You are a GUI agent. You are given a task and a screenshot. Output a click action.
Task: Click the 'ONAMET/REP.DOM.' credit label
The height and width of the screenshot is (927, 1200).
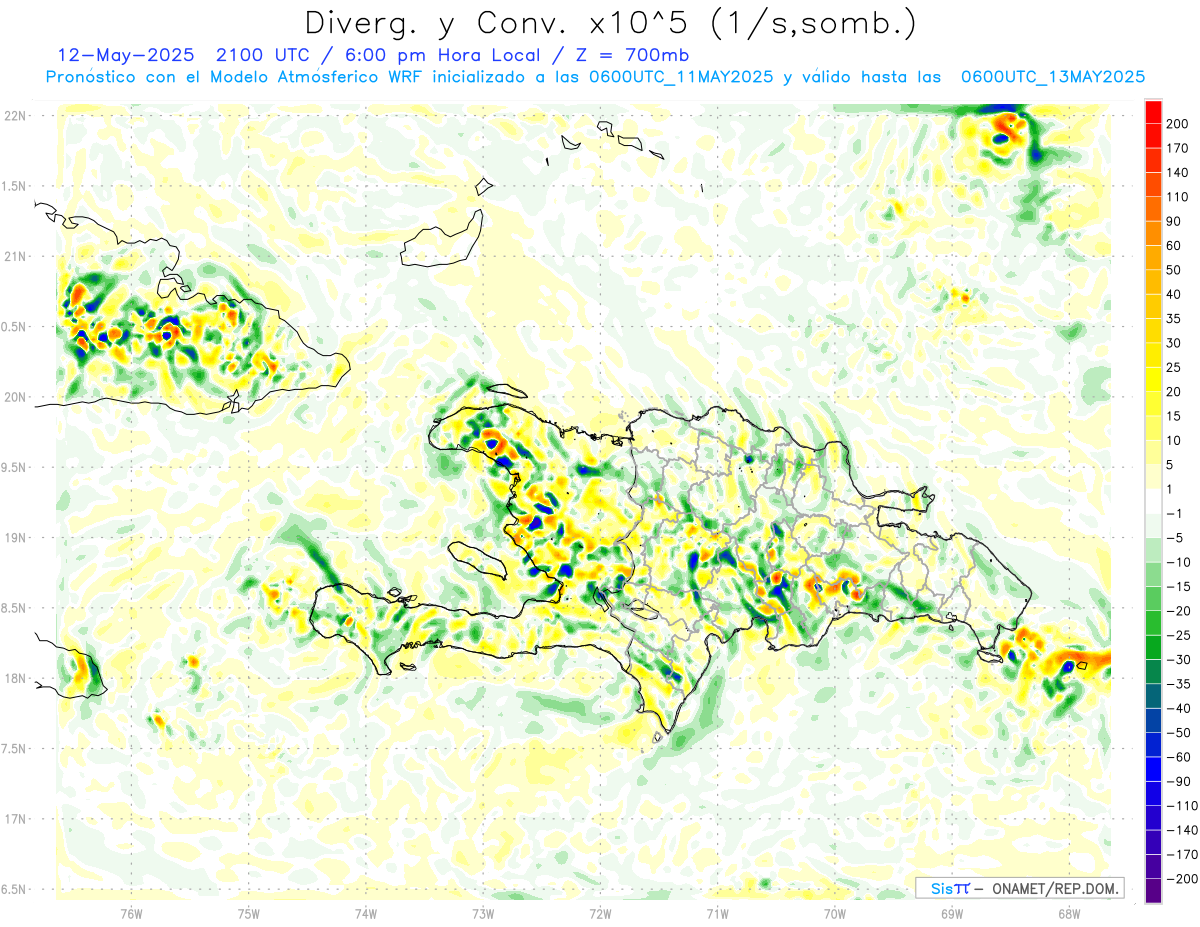[x=1056, y=888]
